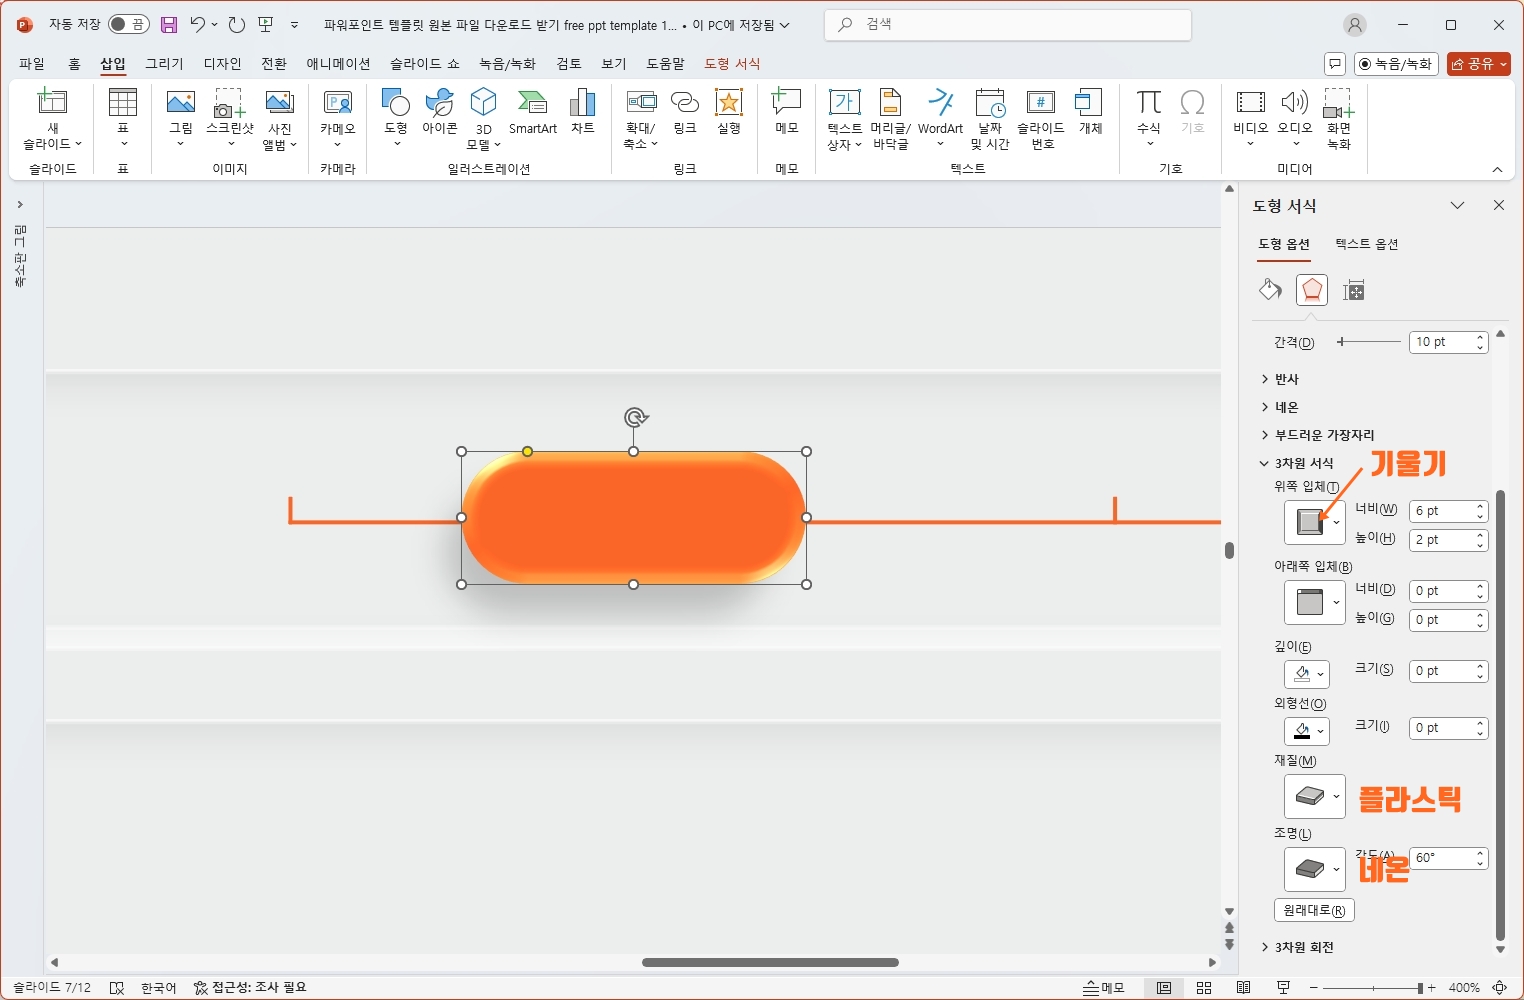The image size is (1524, 1000).
Task: Insert a 카메오 camera feed
Action: pos(338,118)
